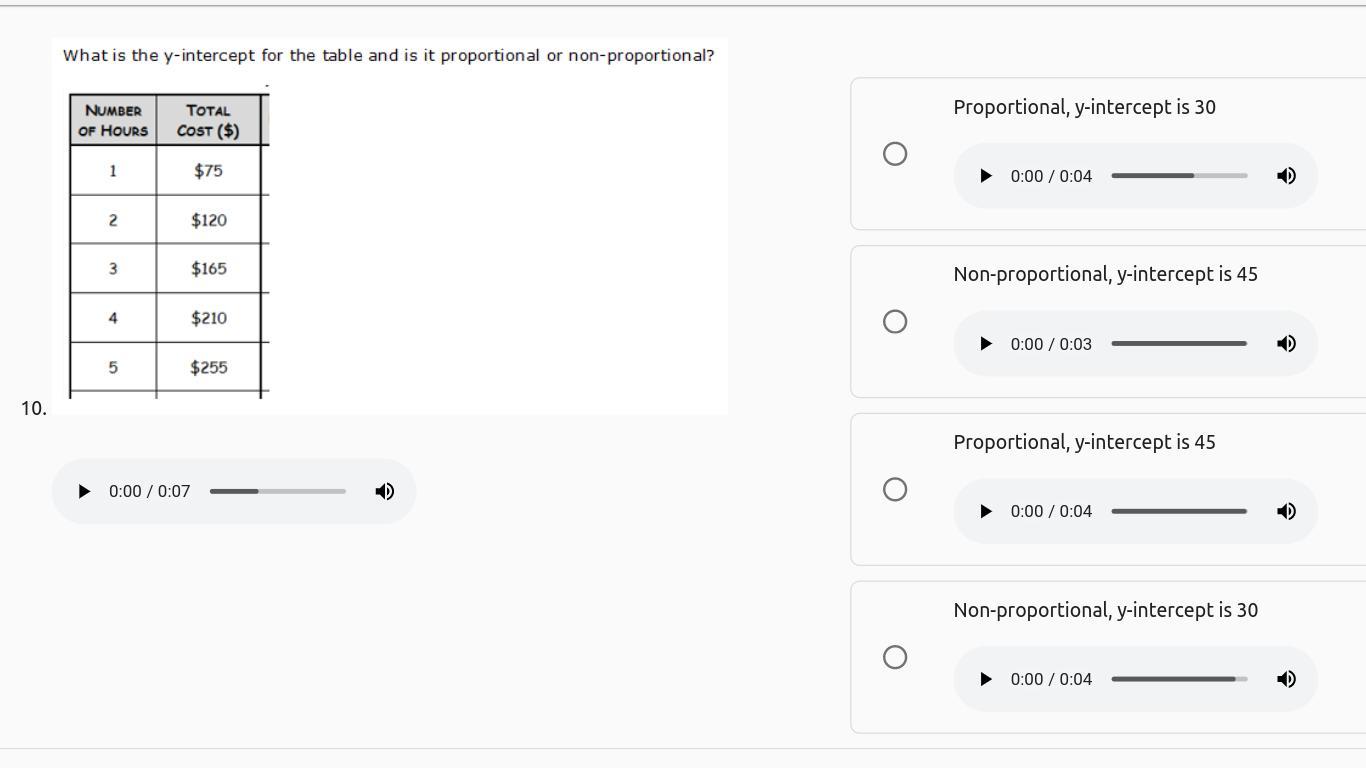Screen dimensions: 1366x768
Task: Seek in the "Non-proportional, y-intercept is 45" audio bar
Action: click(1179, 344)
